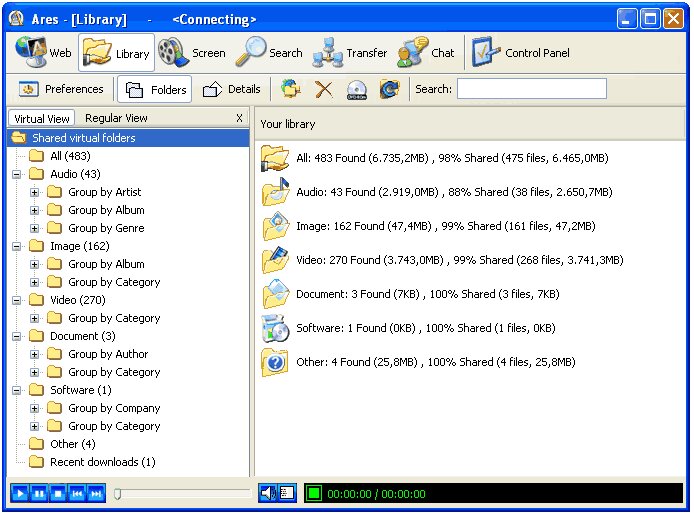The height and width of the screenshot is (516, 694).
Task: Switch to the Virtual View tab
Action: (x=42, y=119)
